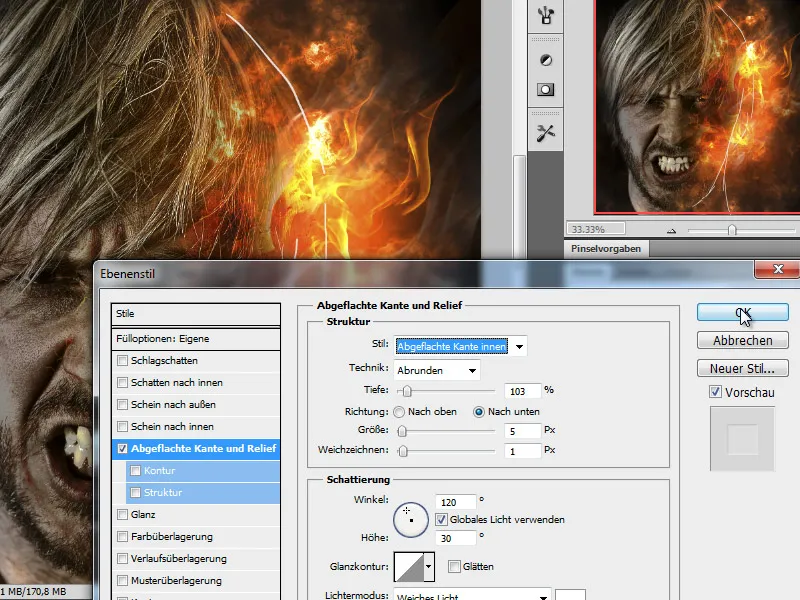Check the Struktur sub-option checkbox
This screenshot has width=800, height=600.
pyautogui.click(x=135, y=492)
